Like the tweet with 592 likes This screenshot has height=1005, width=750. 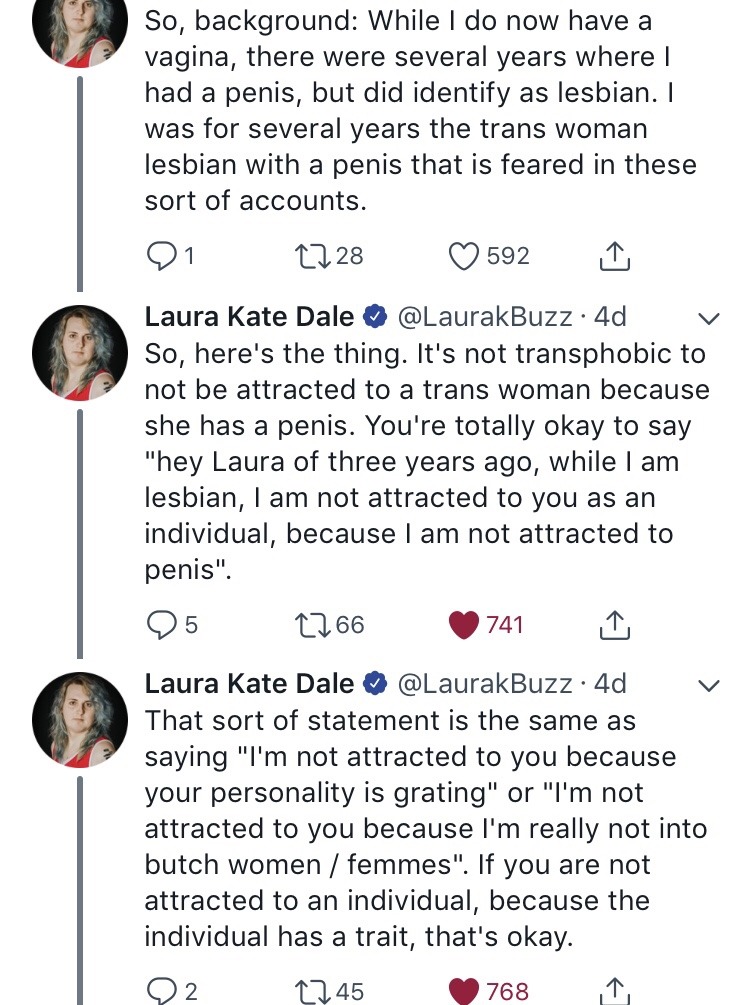point(462,257)
